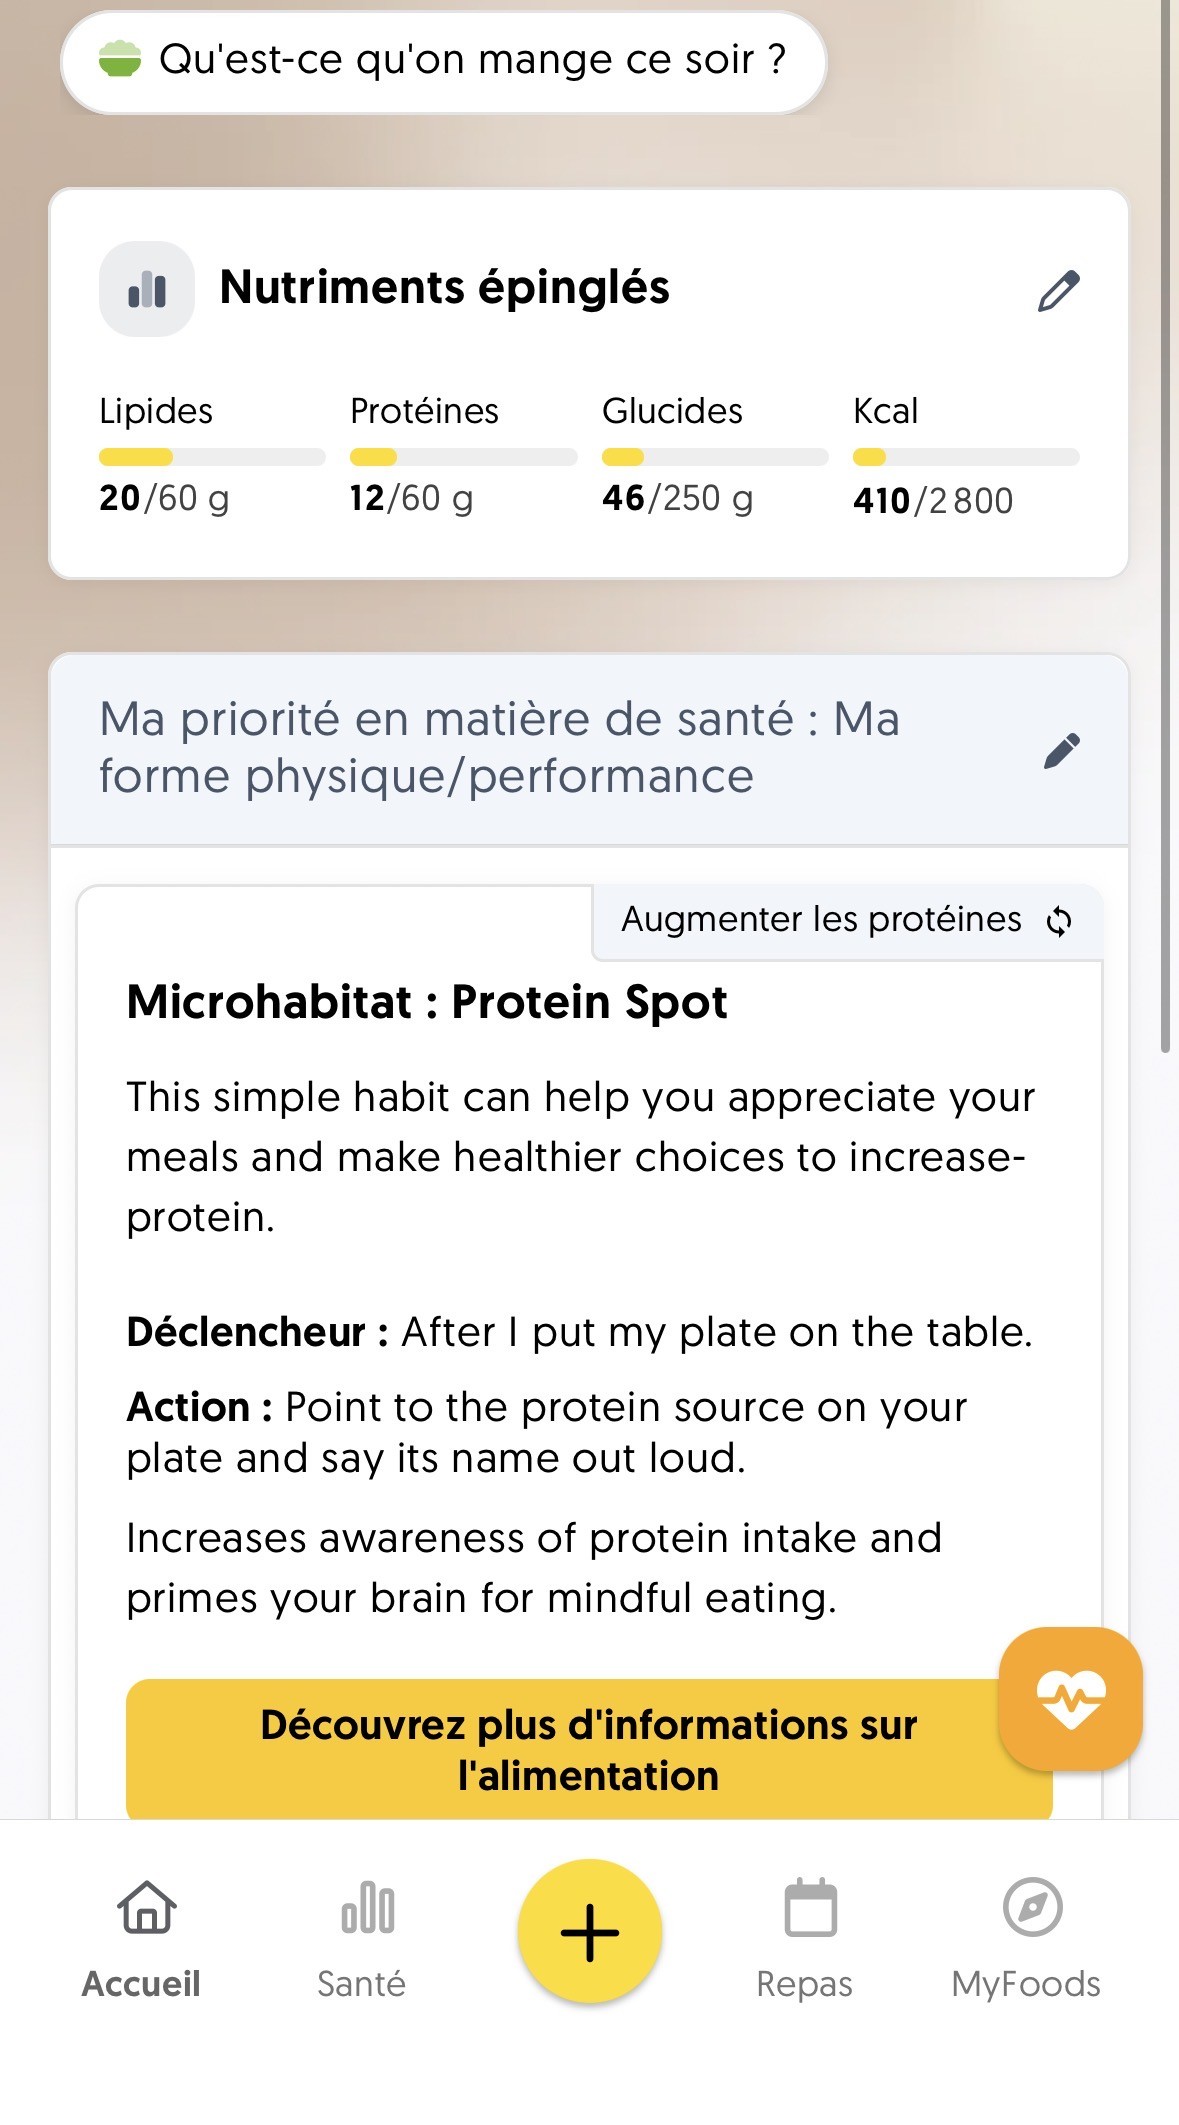This screenshot has width=1179, height=2125.
Task: Tap the green bowl icon
Action: click(120, 60)
